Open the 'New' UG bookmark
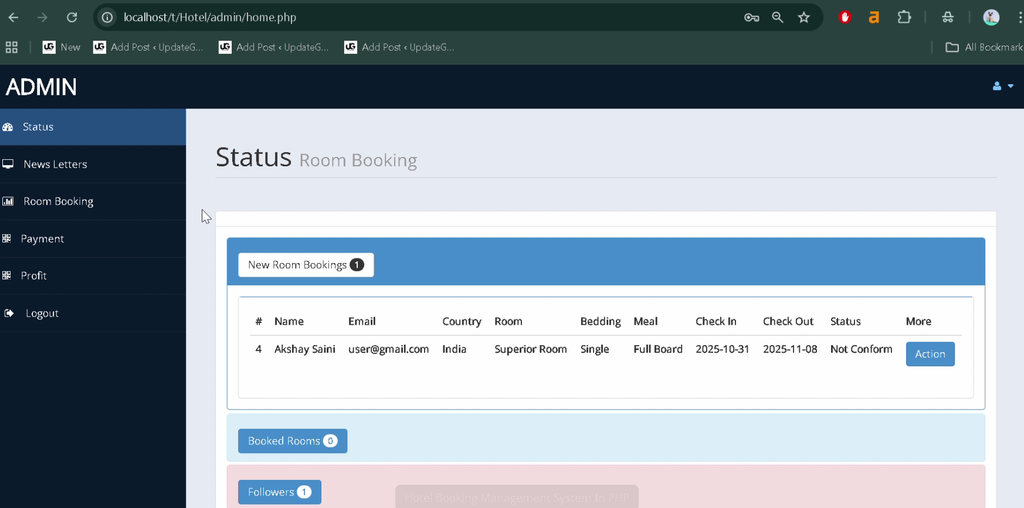The width and height of the screenshot is (1024, 508). [x=61, y=47]
